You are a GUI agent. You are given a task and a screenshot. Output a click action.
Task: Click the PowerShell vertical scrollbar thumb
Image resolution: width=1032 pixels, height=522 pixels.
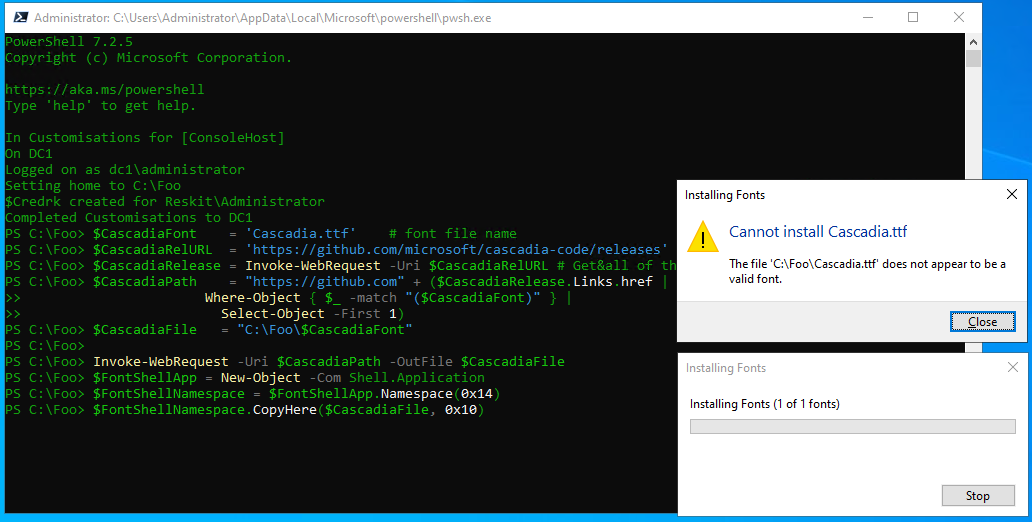[973, 59]
